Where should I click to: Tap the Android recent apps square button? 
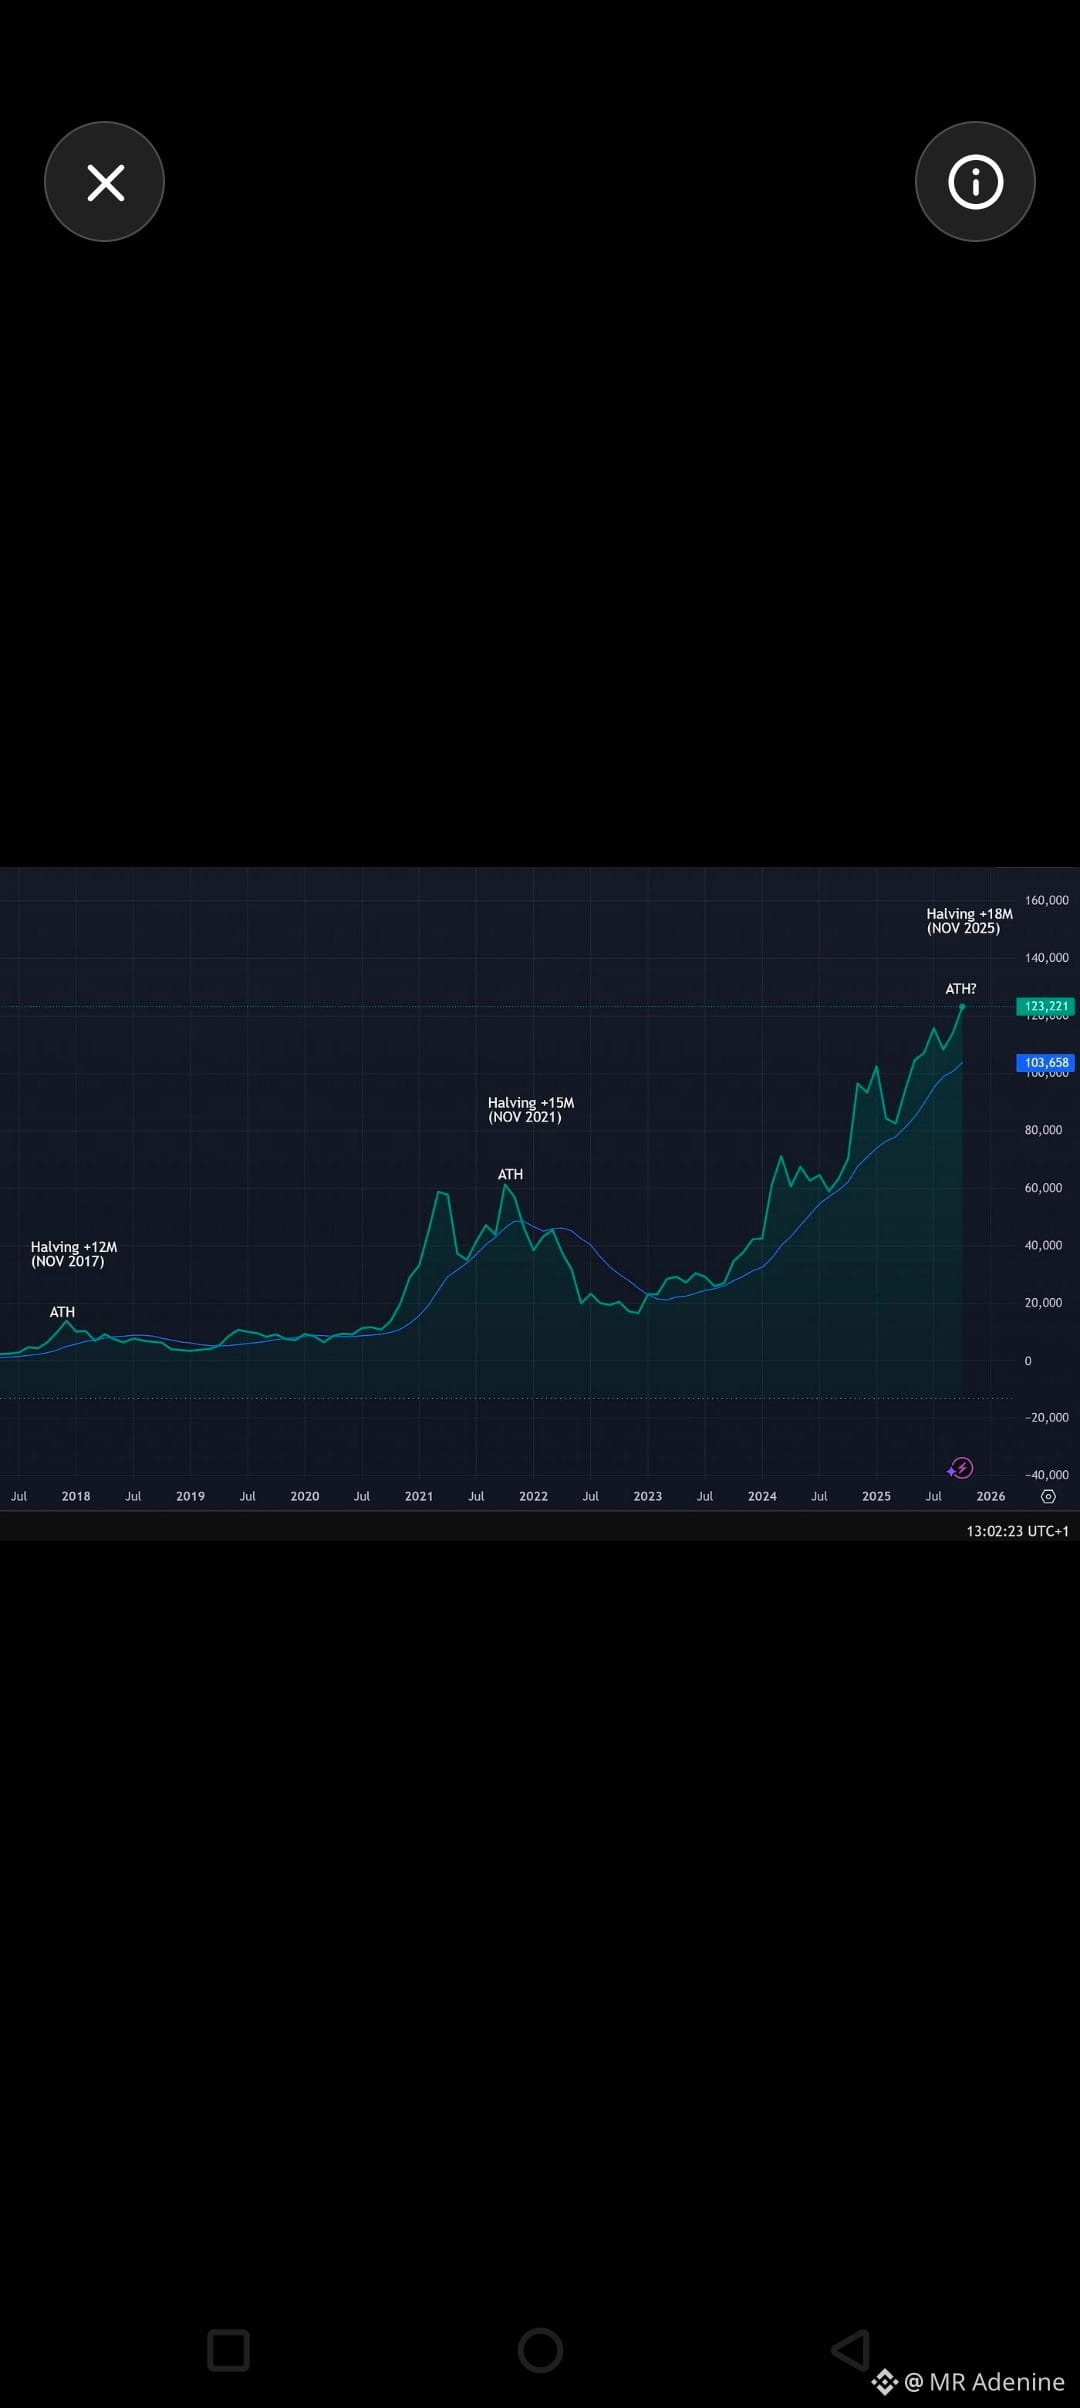(x=228, y=2350)
